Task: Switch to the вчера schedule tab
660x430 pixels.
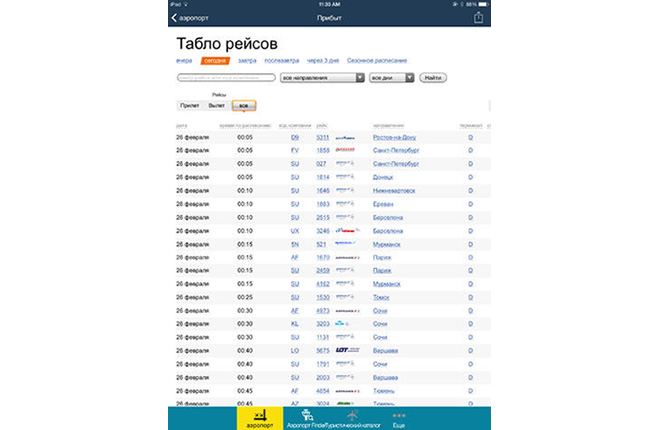Action: coord(184,61)
